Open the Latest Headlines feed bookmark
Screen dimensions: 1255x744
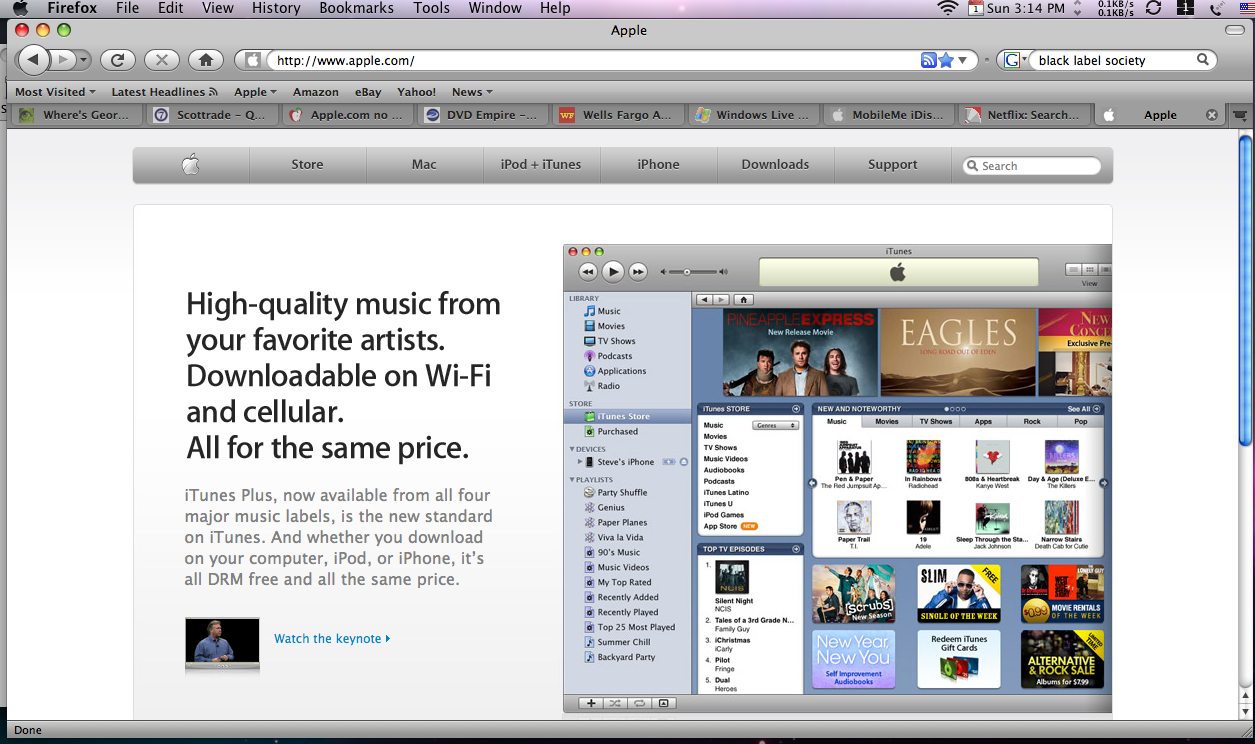click(164, 92)
